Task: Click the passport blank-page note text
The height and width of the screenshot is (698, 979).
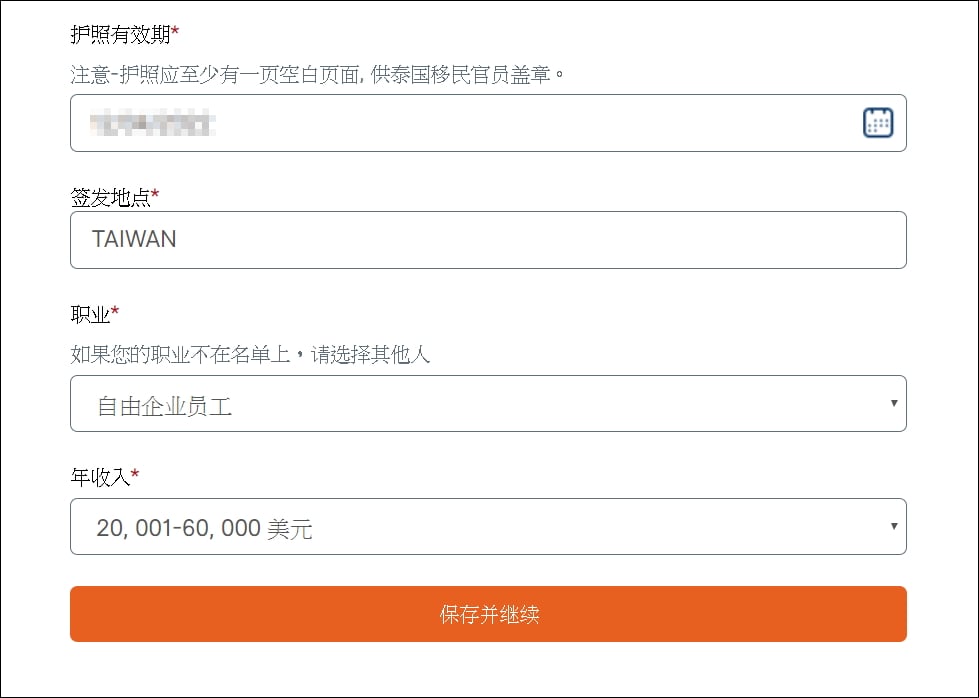Action: point(317,75)
